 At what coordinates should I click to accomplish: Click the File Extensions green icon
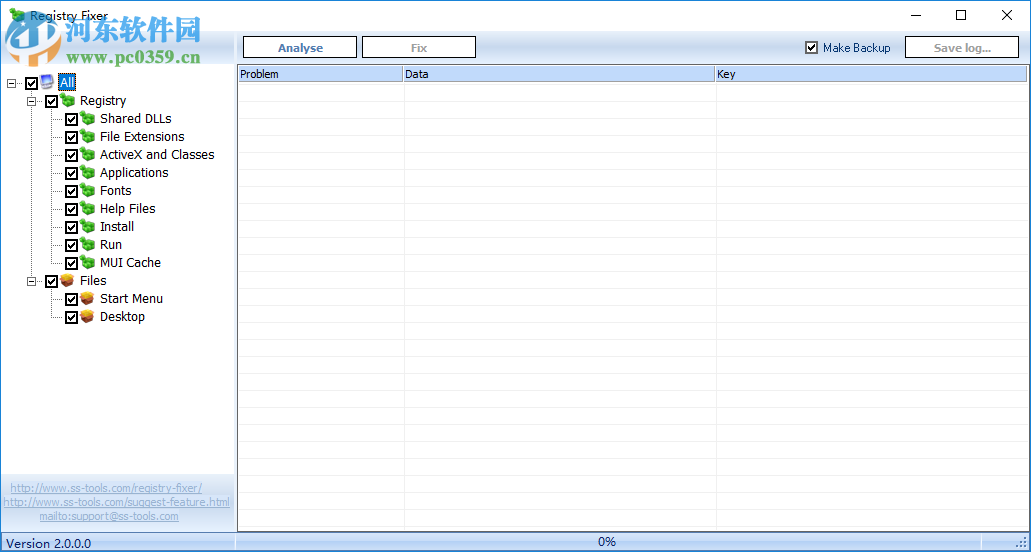tap(87, 137)
